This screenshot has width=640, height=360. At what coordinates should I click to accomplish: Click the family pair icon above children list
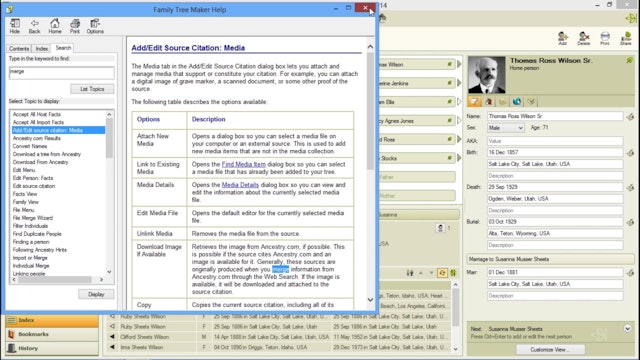pos(410,273)
